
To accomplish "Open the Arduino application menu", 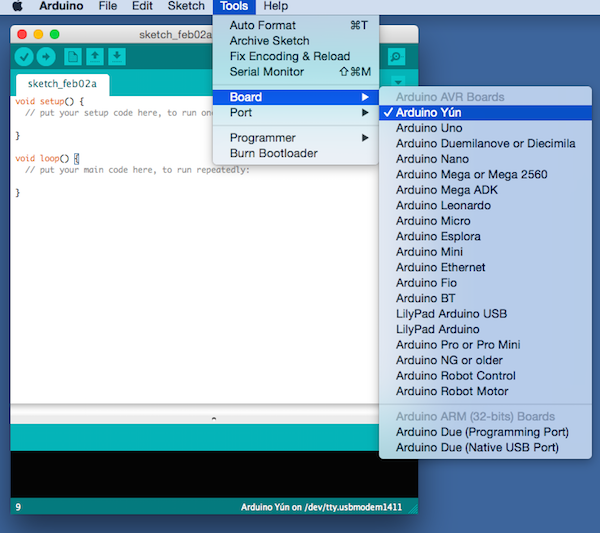I will coord(61,6).
